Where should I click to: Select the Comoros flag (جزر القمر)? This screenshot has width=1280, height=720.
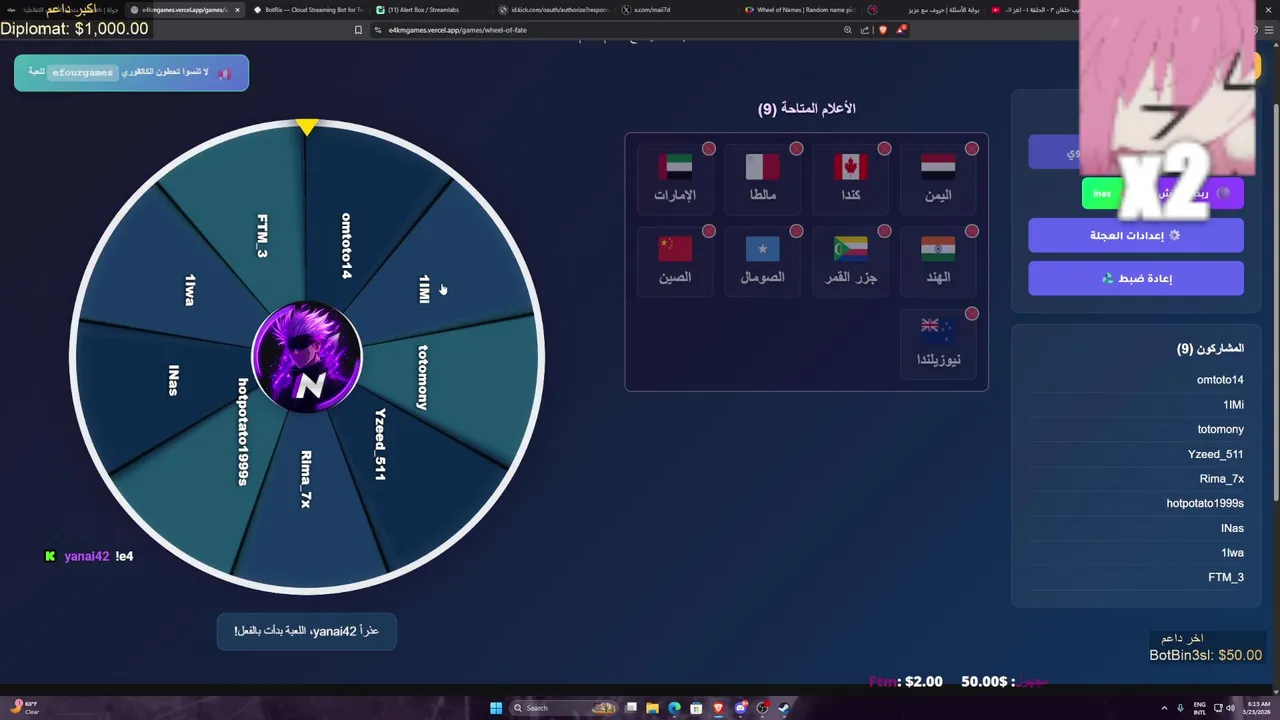pos(850,260)
